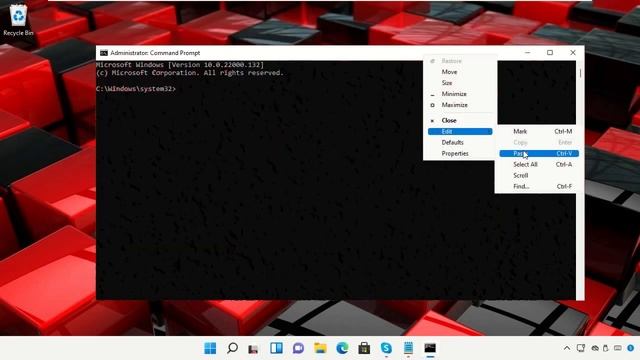Image resolution: width=640 pixels, height=360 pixels.
Task: Open the Notepad icon on taskbar
Action: pos(408,348)
